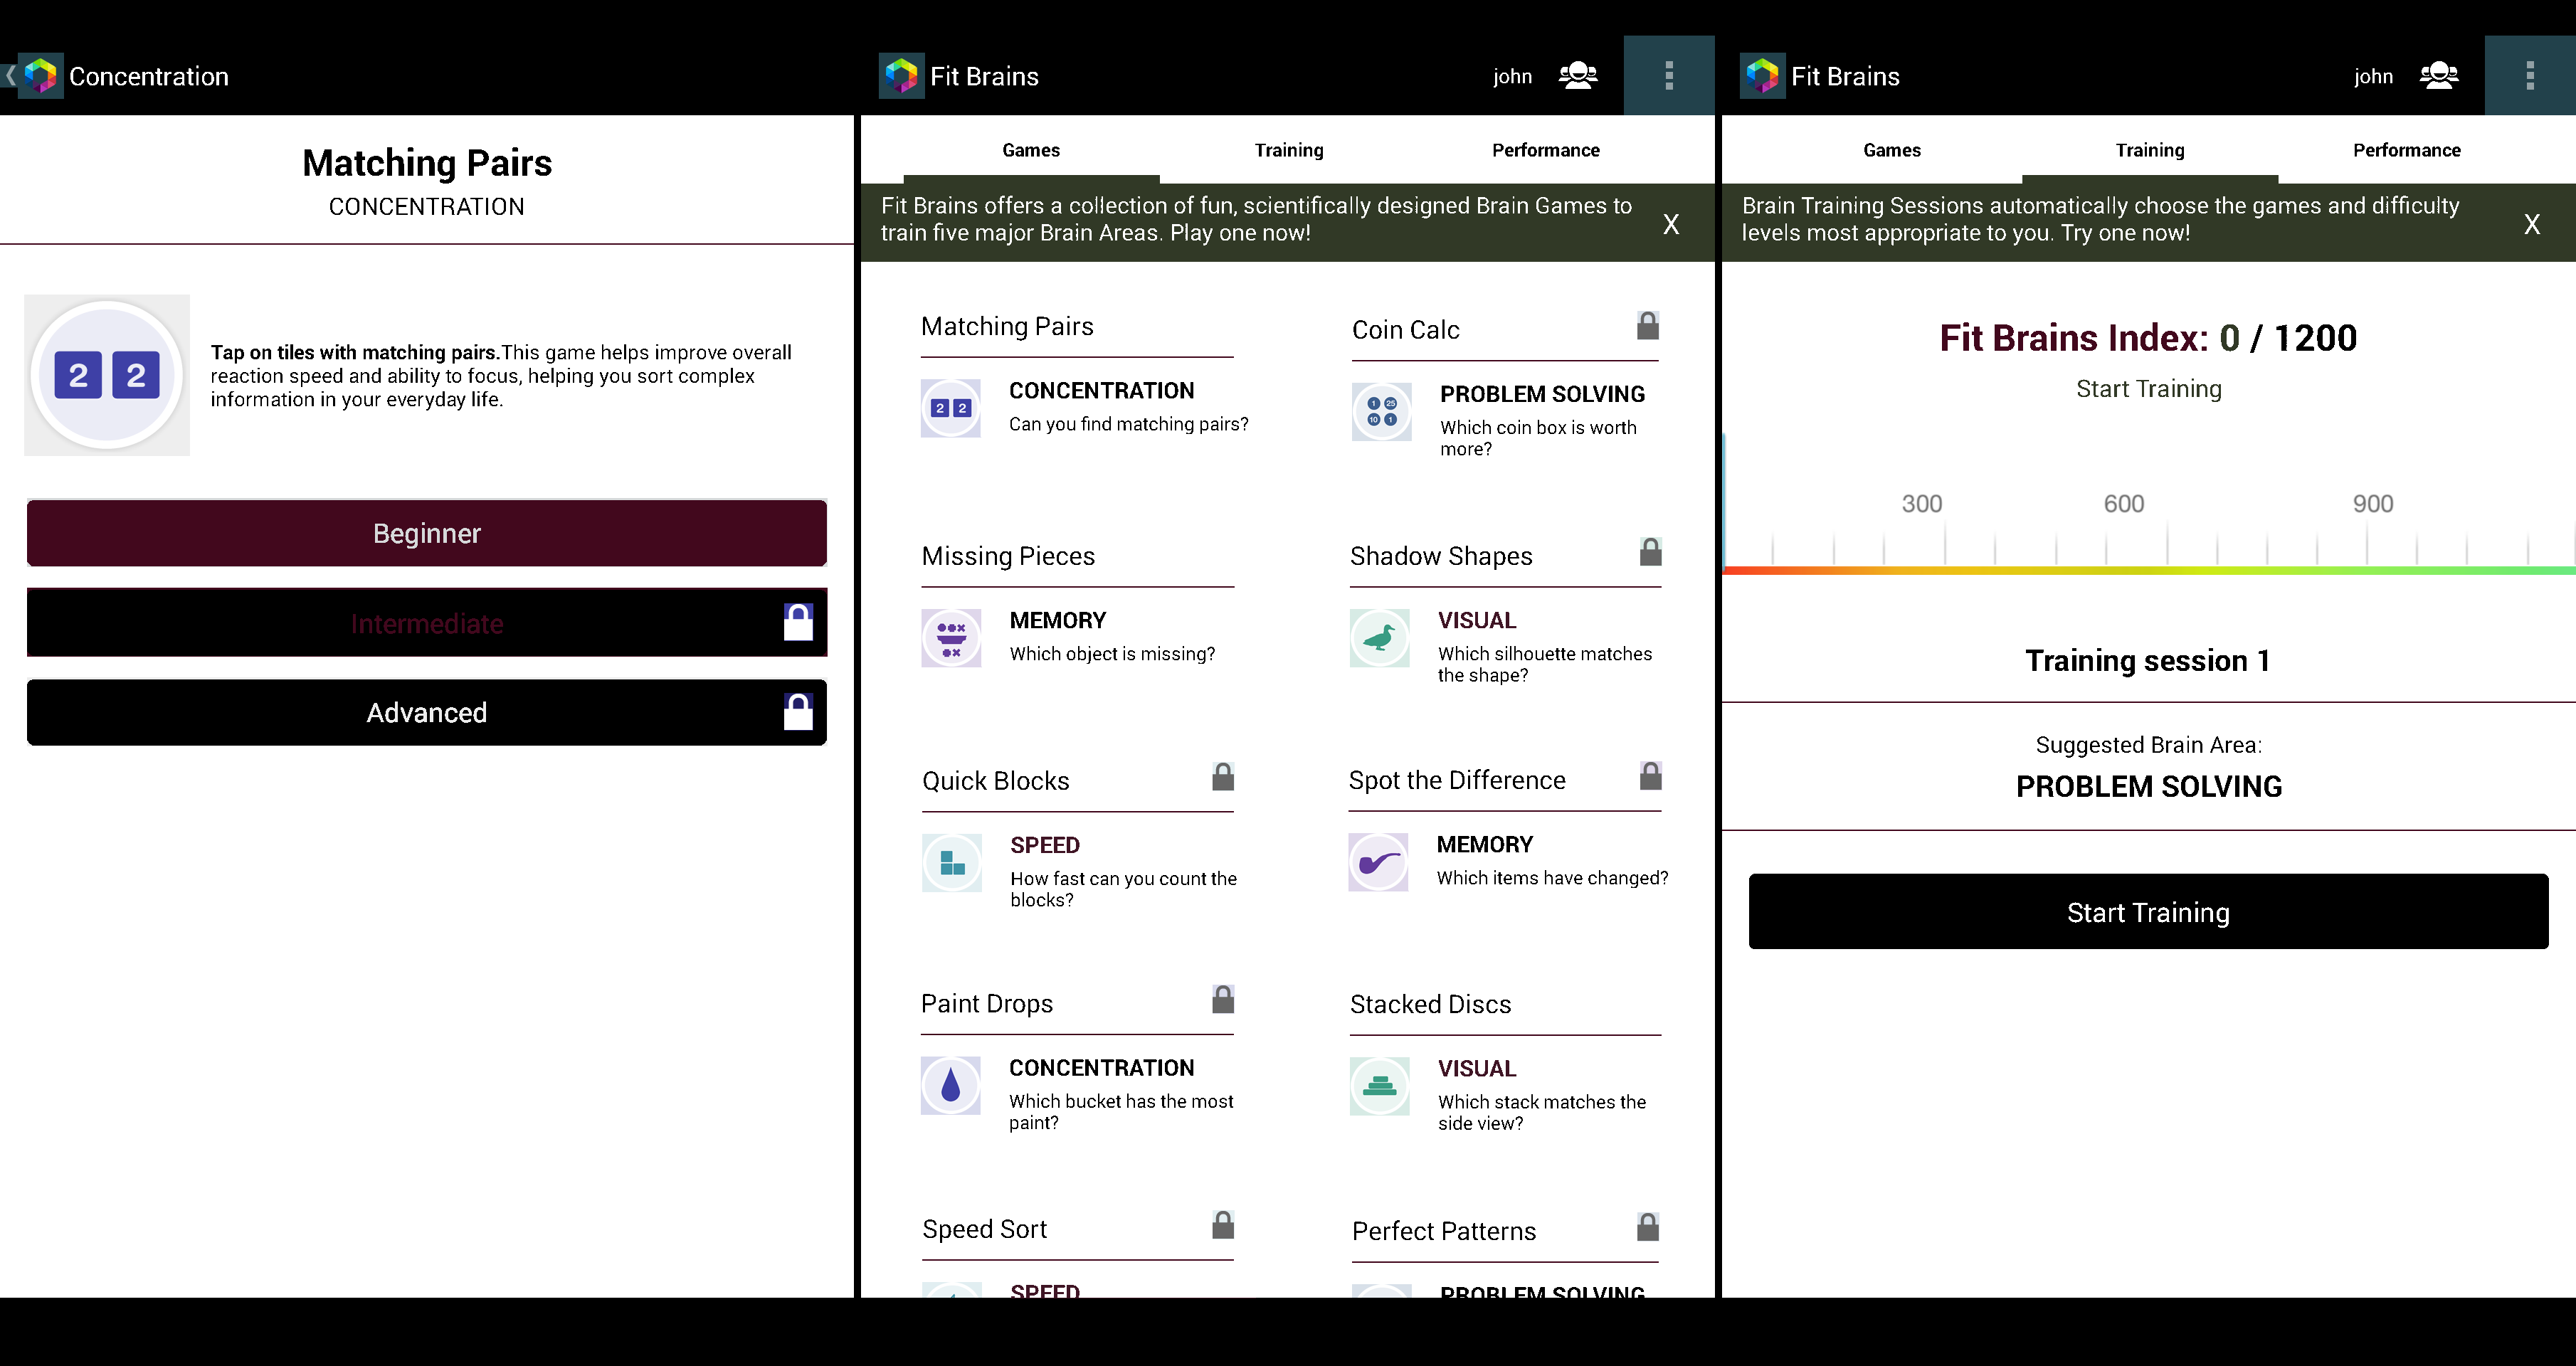2576x1366 pixels.
Task: Click the Start Training button
Action: point(2147,913)
